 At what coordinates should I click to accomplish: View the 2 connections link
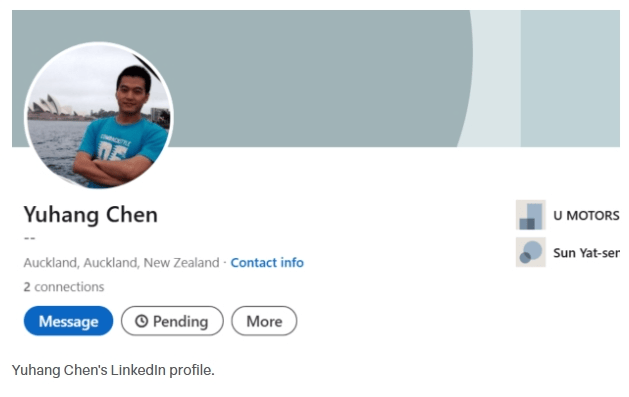point(64,287)
